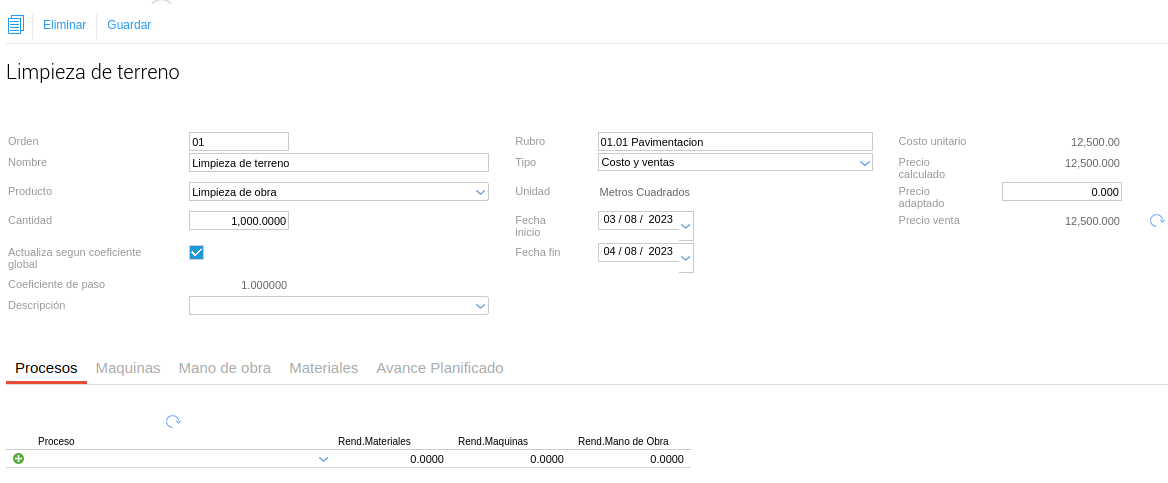Screen dimensions: 1168x483
Task: Click the refresh icon above the Proceso table
Action: (173, 422)
